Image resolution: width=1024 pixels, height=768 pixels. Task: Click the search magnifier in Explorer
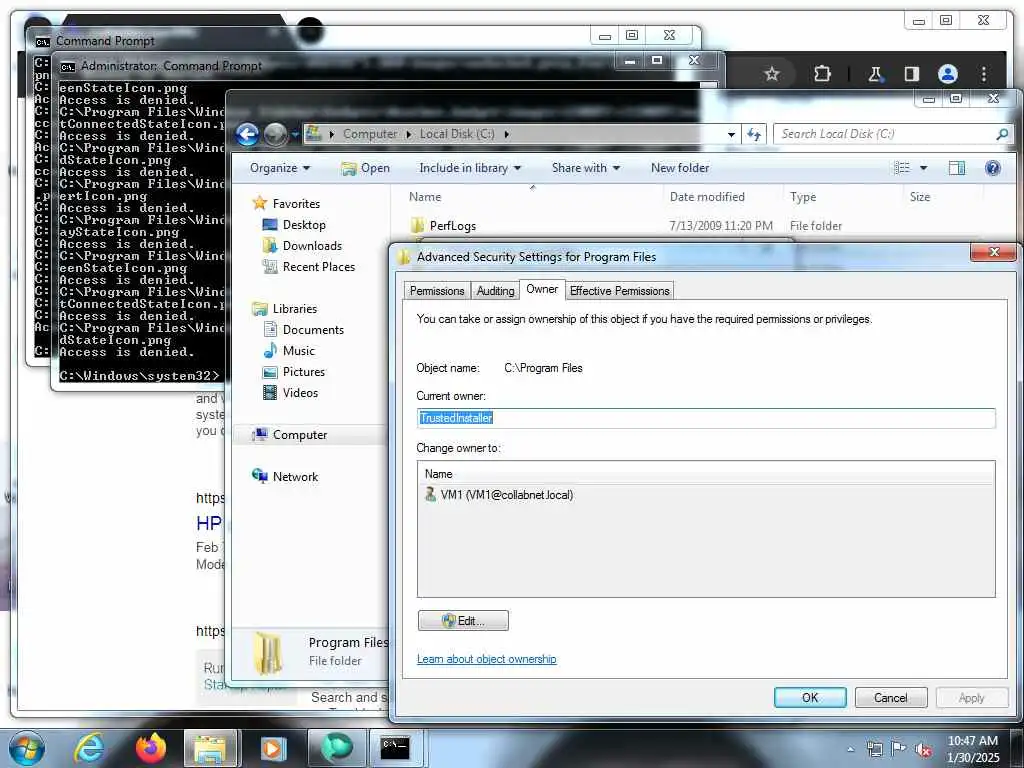[x=1002, y=134]
